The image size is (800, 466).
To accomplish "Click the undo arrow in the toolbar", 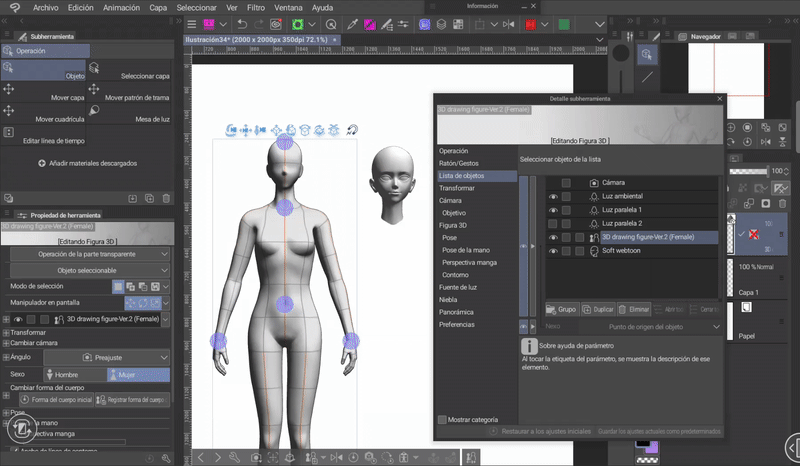I will pyautogui.click(x=244, y=23).
